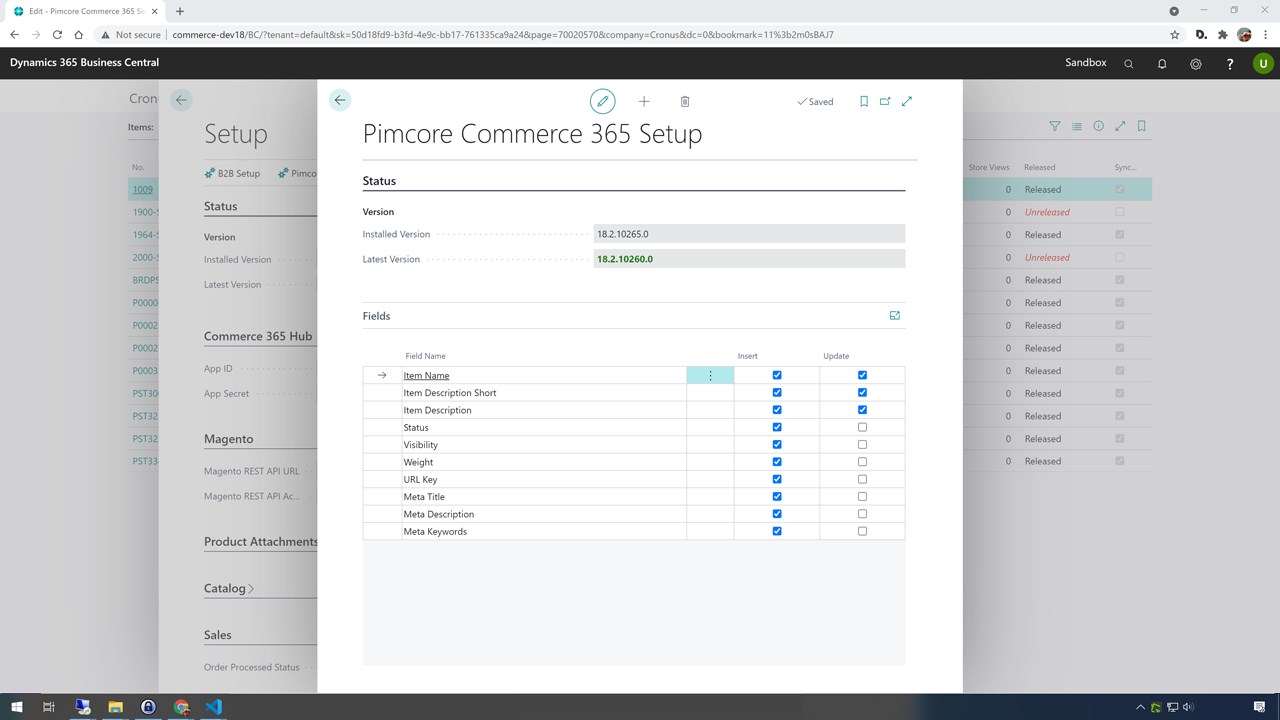Open the notifications bell
Screen dimensions: 1280x720
(1162, 63)
